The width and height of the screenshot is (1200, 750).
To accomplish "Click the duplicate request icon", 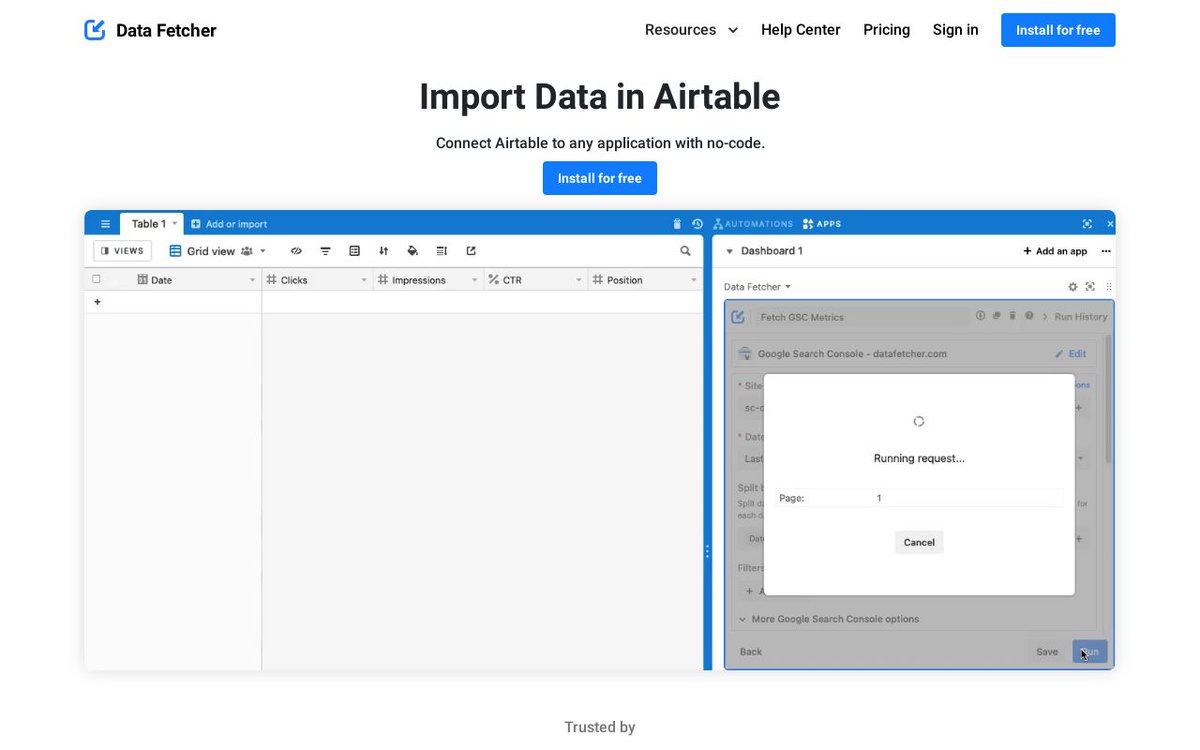I will (996, 316).
